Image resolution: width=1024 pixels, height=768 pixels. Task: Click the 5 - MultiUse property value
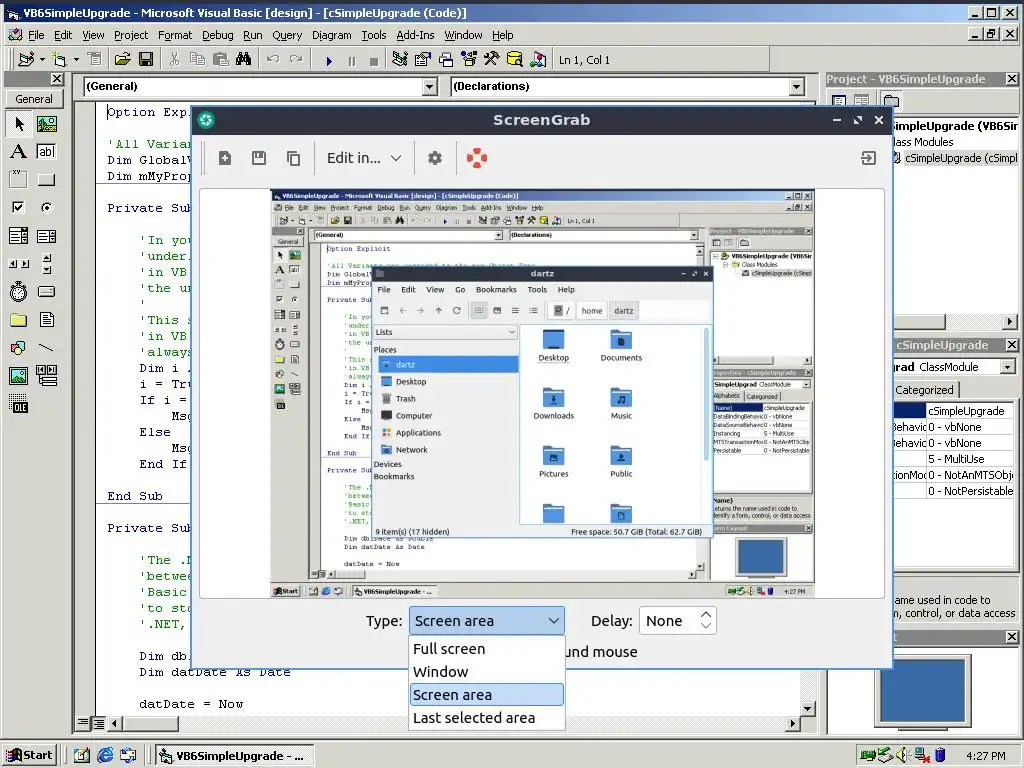point(969,459)
